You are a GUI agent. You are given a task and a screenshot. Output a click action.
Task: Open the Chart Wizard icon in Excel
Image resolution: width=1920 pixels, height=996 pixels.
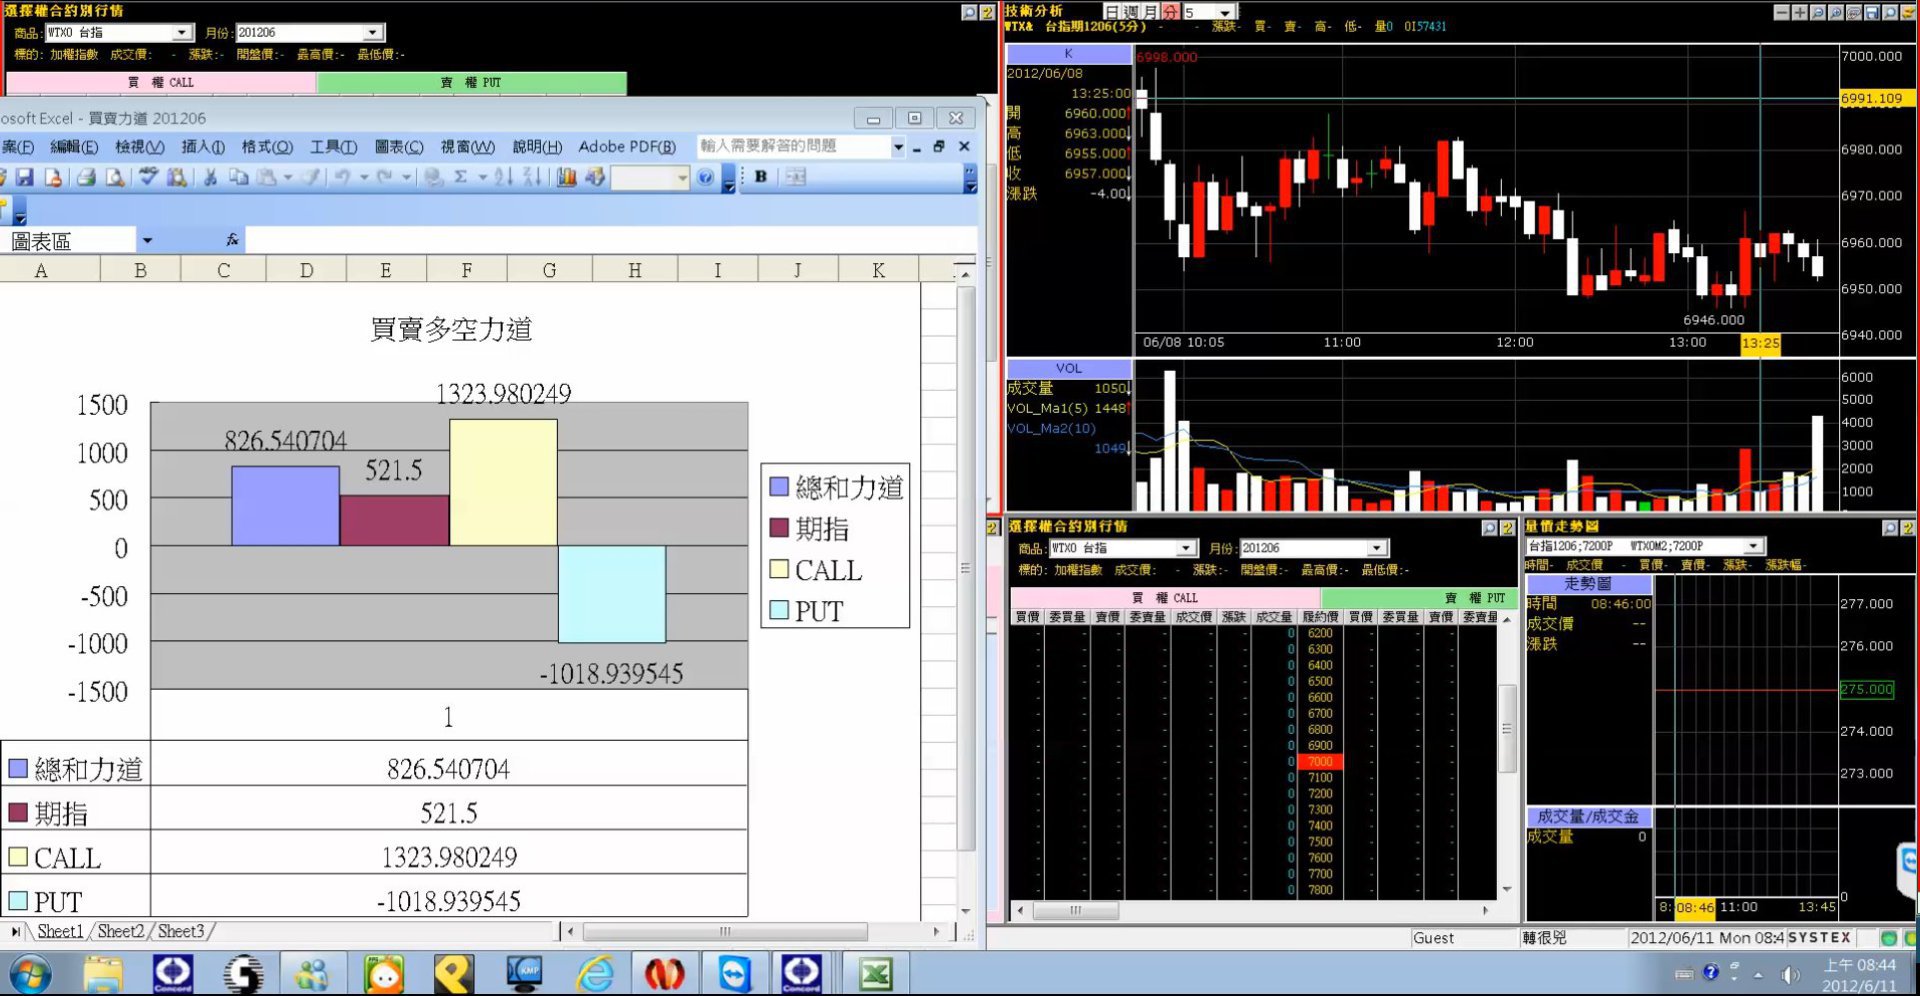point(566,177)
